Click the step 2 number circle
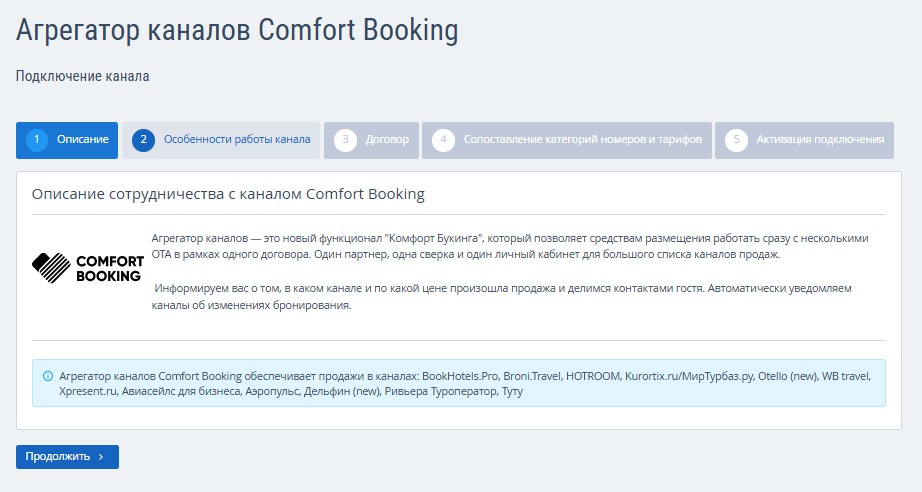 (143, 140)
